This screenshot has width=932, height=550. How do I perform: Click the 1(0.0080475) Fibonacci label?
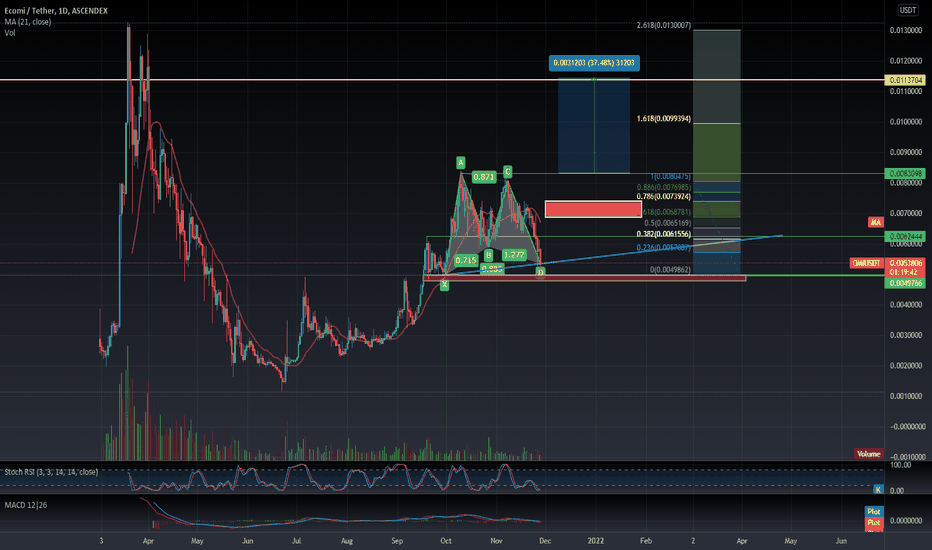pyautogui.click(x=670, y=177)
